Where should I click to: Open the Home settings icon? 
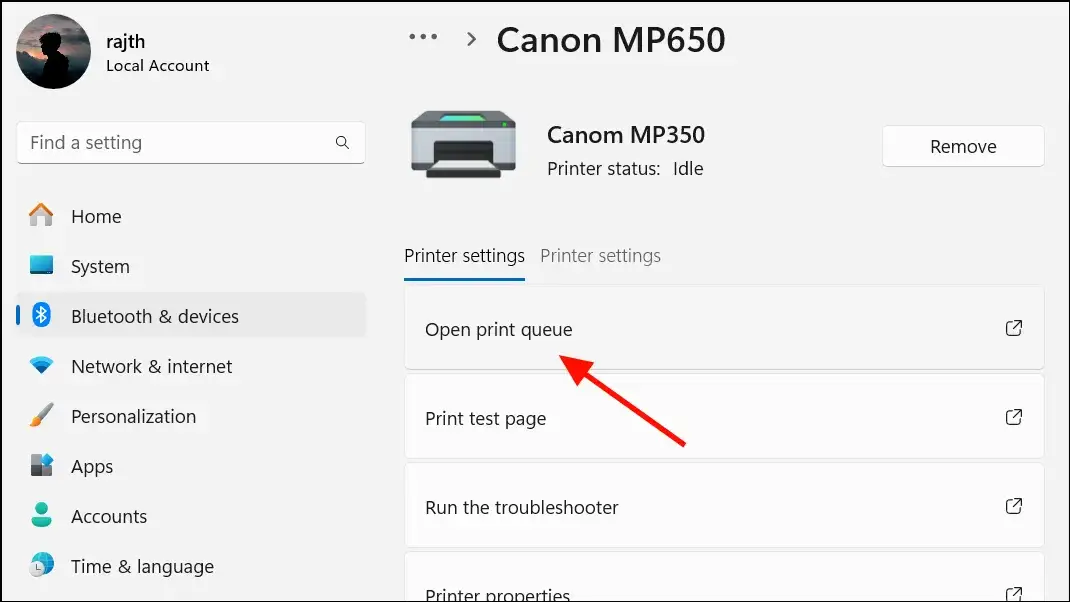tap(41, 215)
